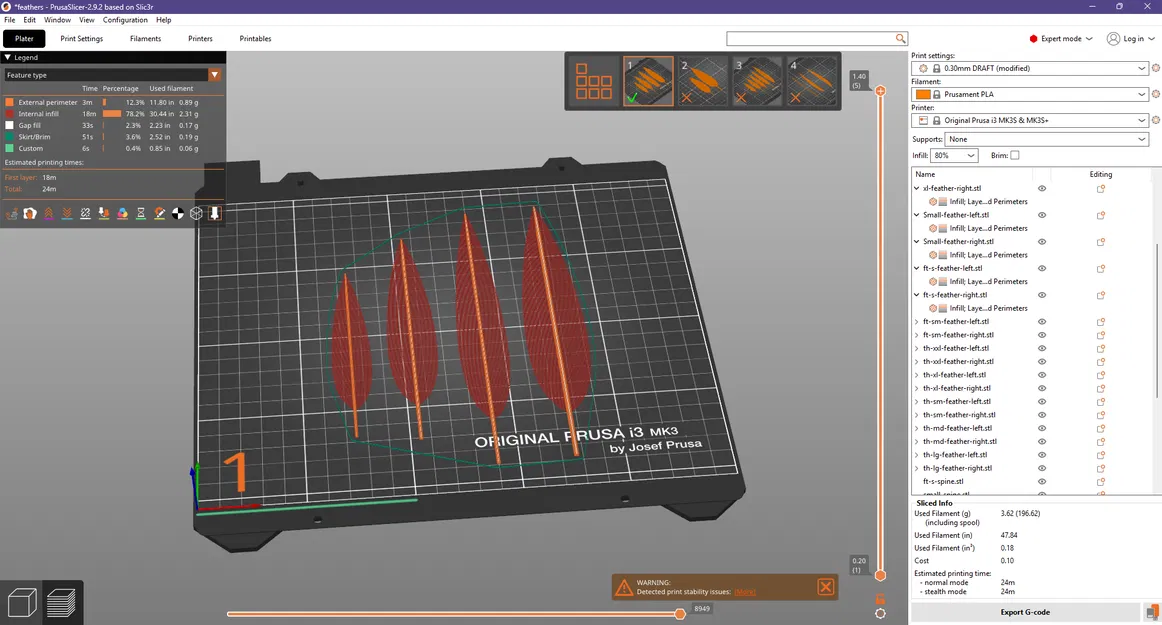Collapse xl-feather-right.stl tree node

click(x=917, y=188)
